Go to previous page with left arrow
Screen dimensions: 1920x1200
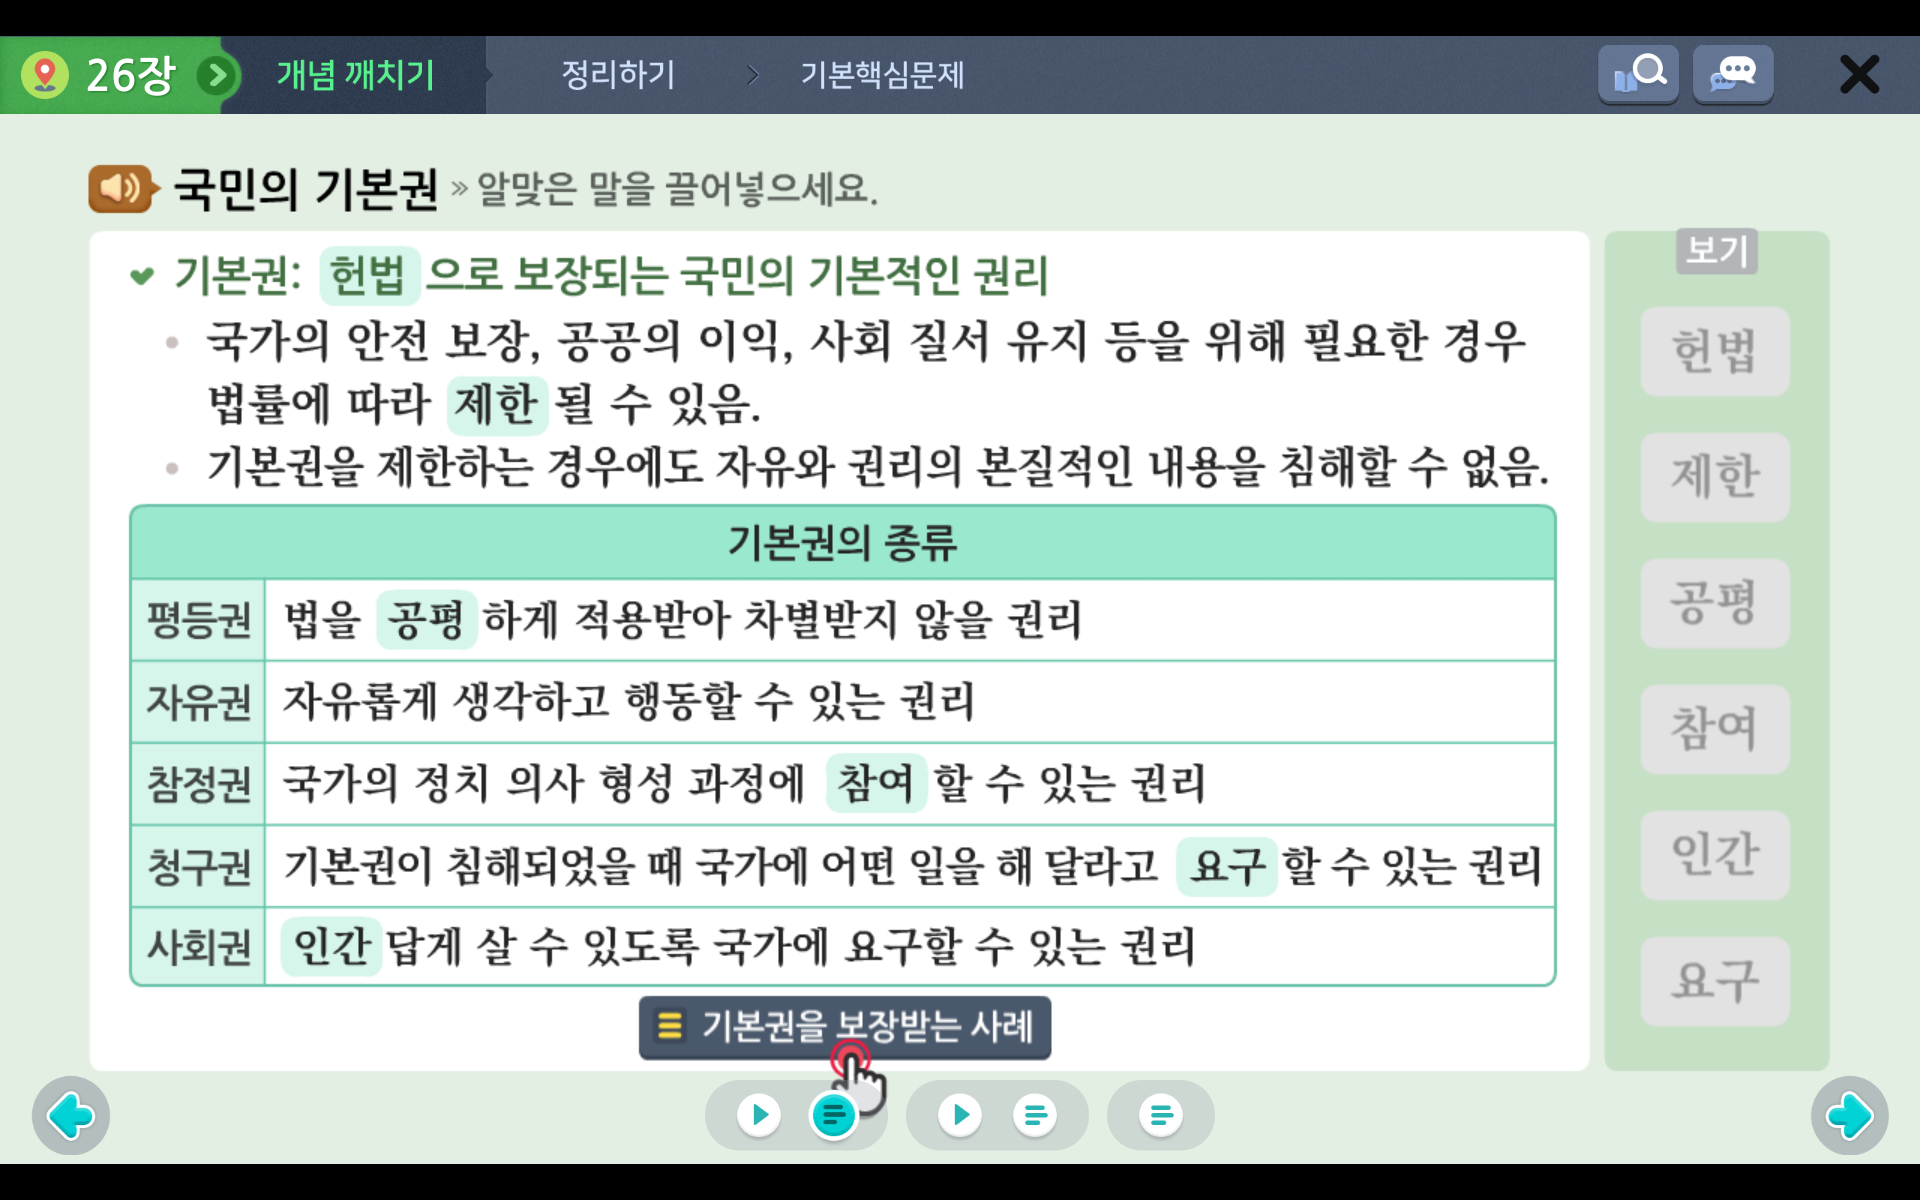[71, 1115]
